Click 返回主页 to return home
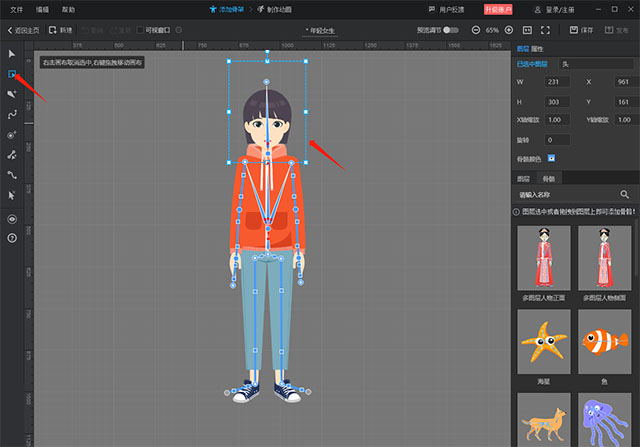 25,31
